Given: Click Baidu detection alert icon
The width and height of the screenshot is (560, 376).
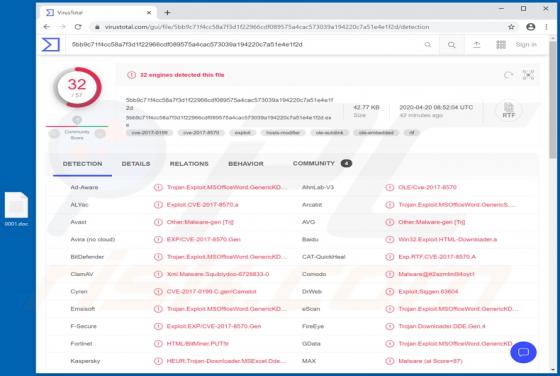Looking at the screenshot, I should pos(390,240).
